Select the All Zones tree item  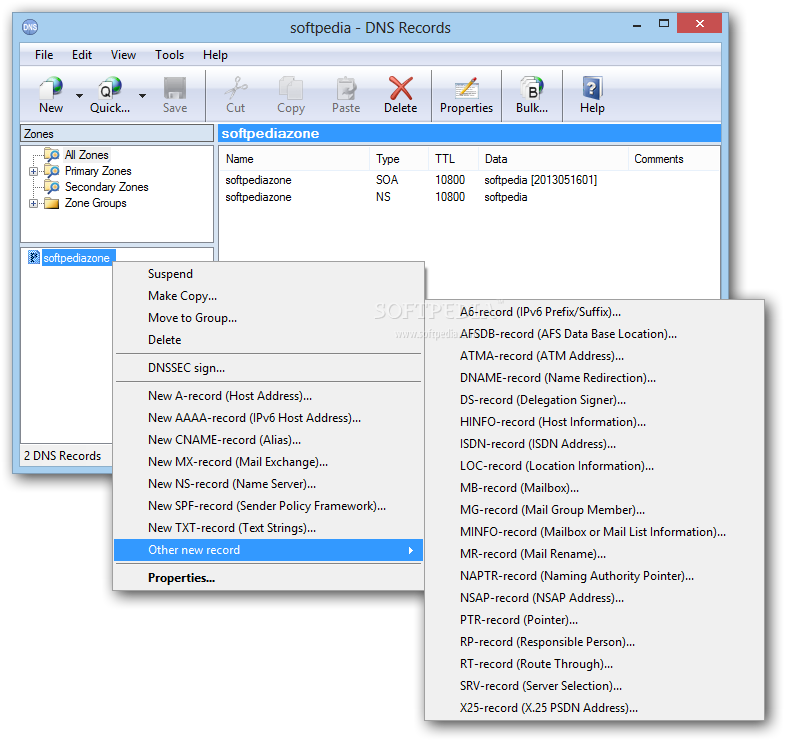87,155
